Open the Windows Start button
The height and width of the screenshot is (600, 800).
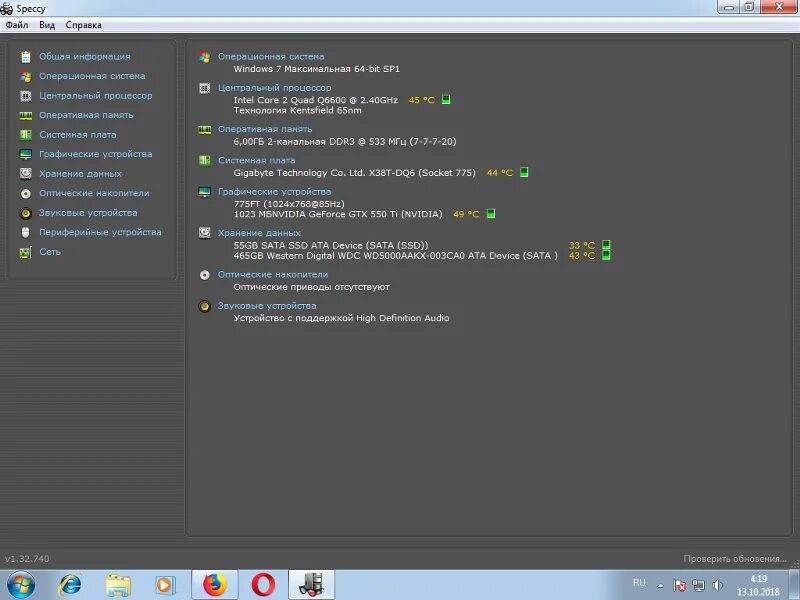click(21, 585)
